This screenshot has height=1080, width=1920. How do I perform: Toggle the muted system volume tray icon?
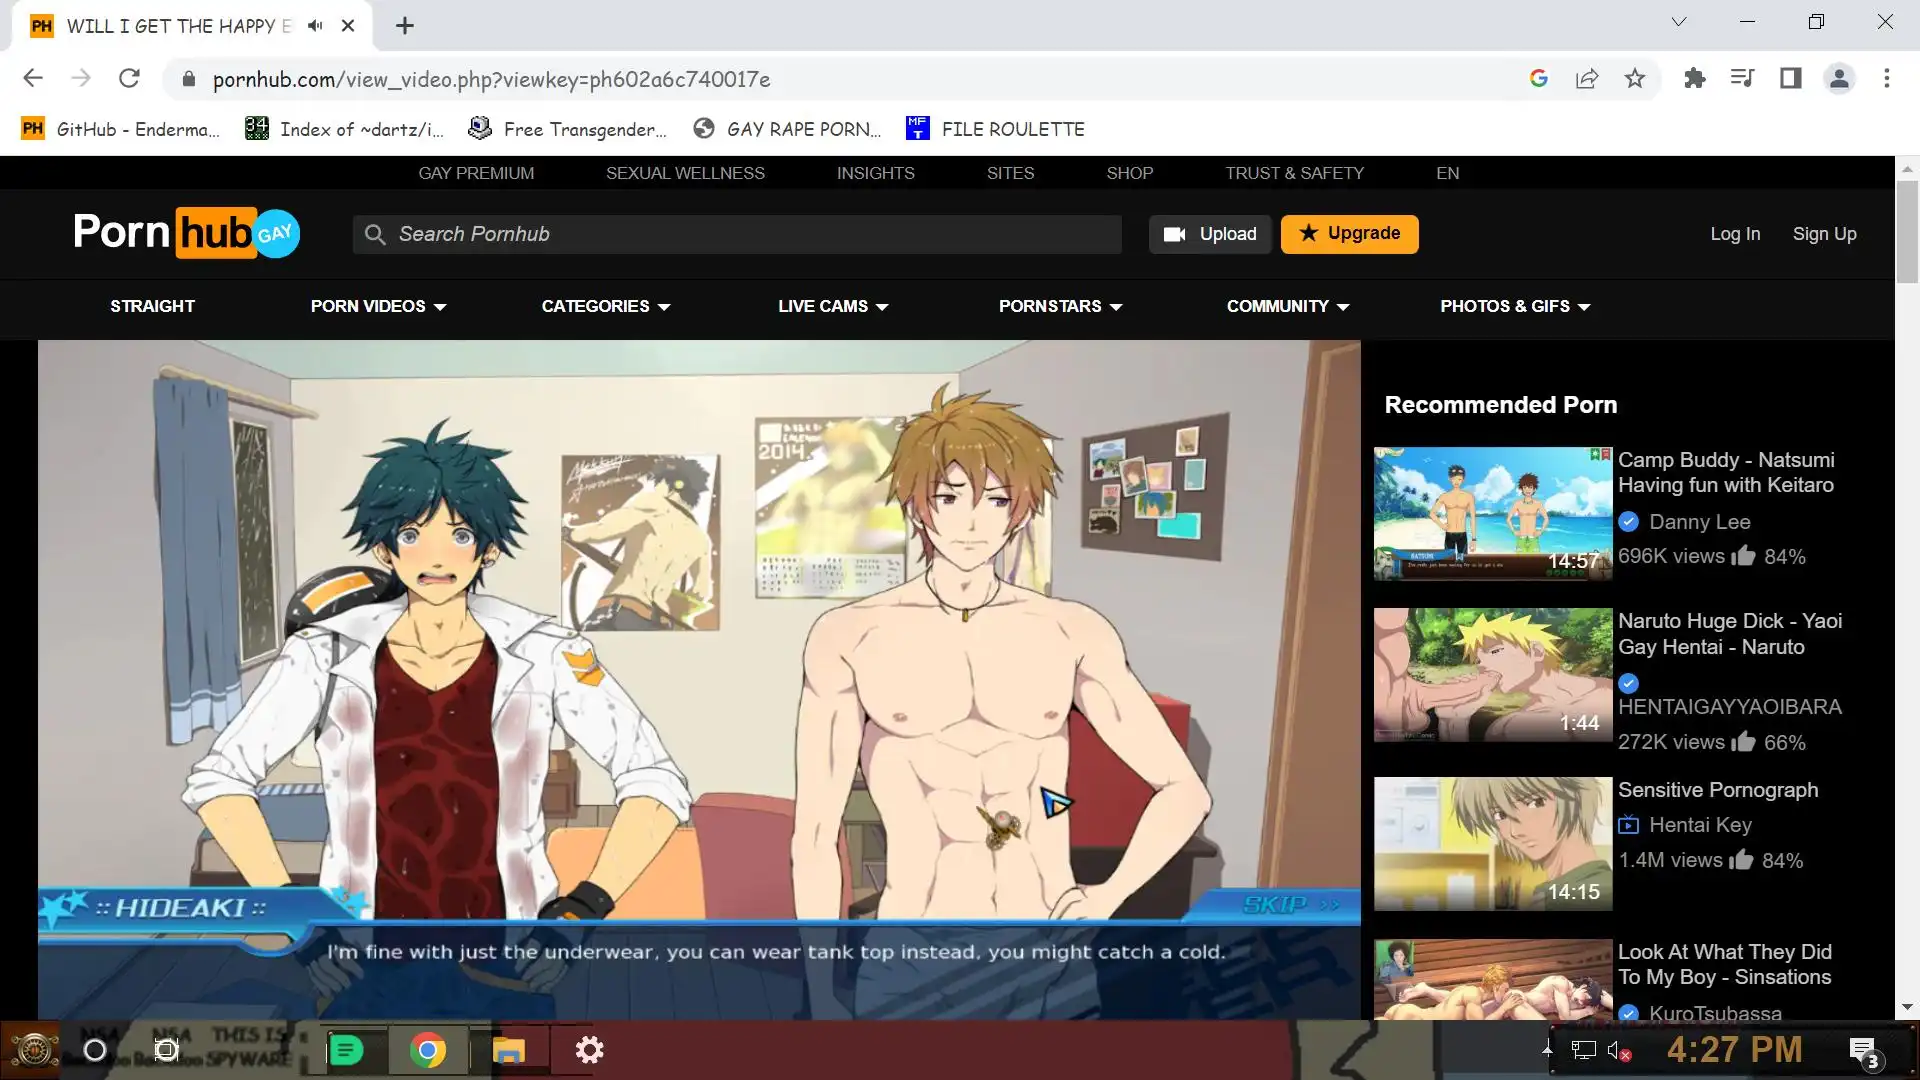tap(1618, 1051)
